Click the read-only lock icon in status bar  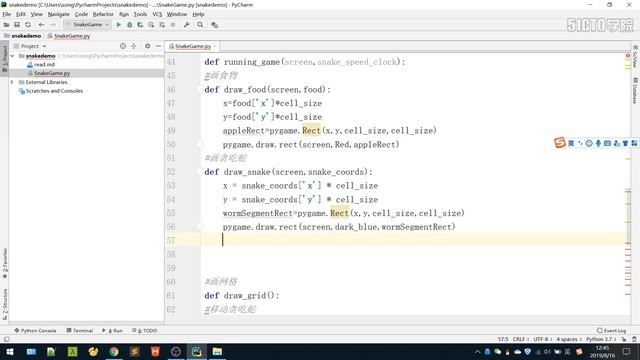coord(624,339)
